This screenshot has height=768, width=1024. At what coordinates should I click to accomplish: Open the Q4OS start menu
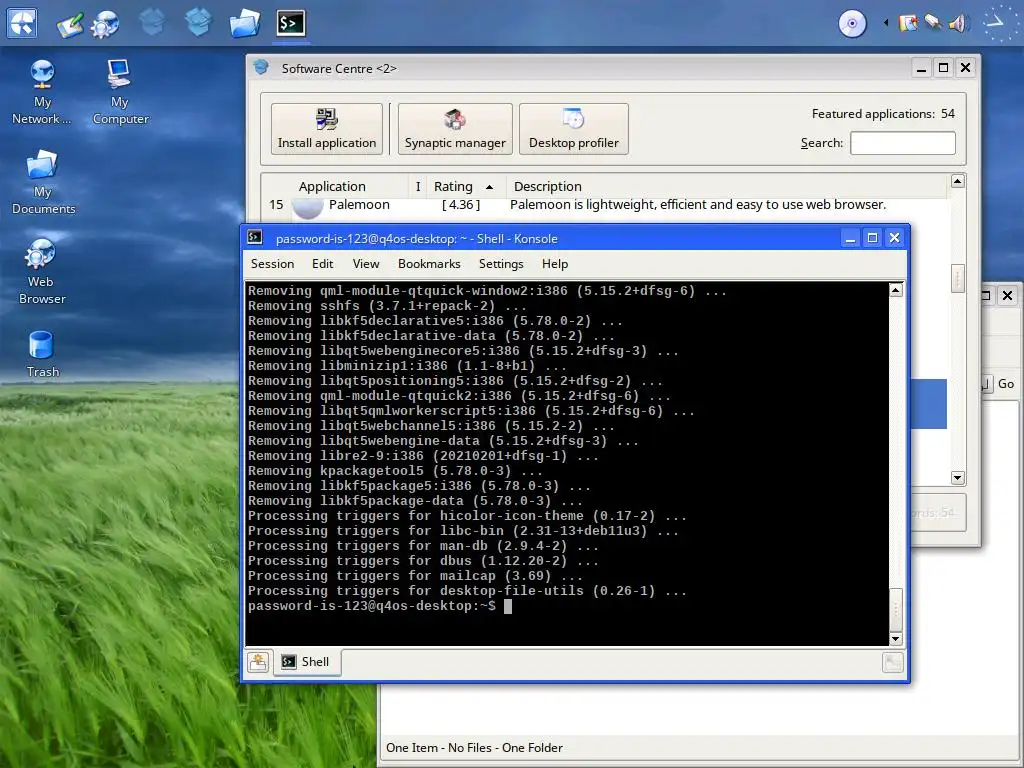pos(22,24)
